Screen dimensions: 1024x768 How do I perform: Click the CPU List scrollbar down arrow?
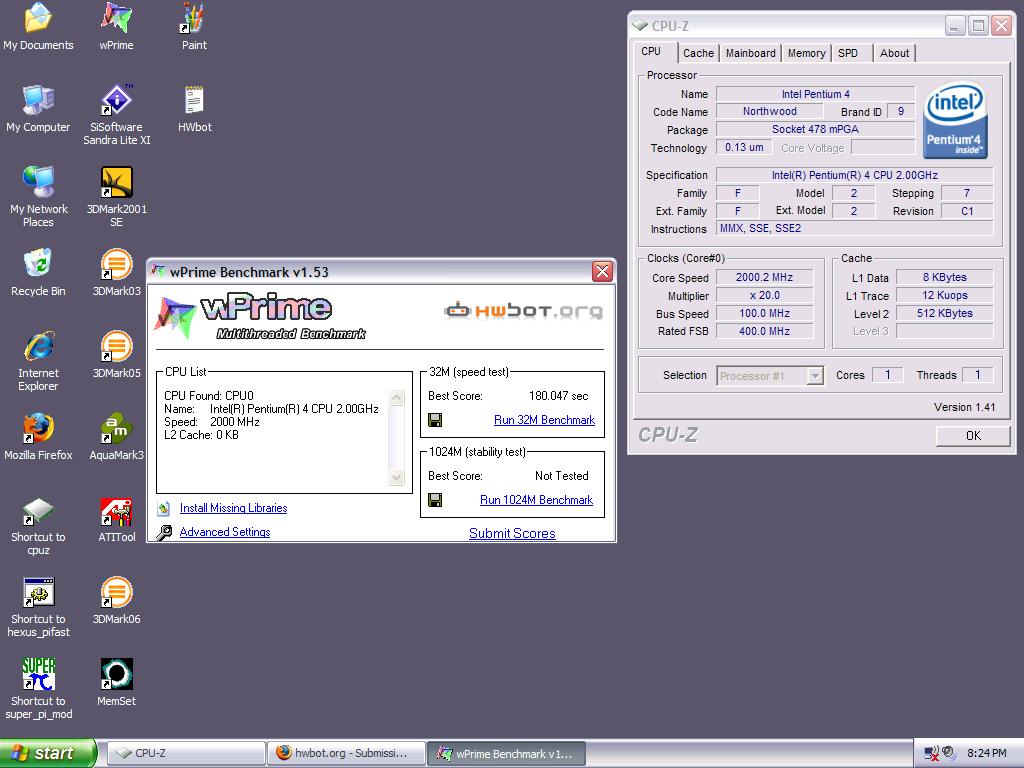pyautogui.click(x=396, y=477)
